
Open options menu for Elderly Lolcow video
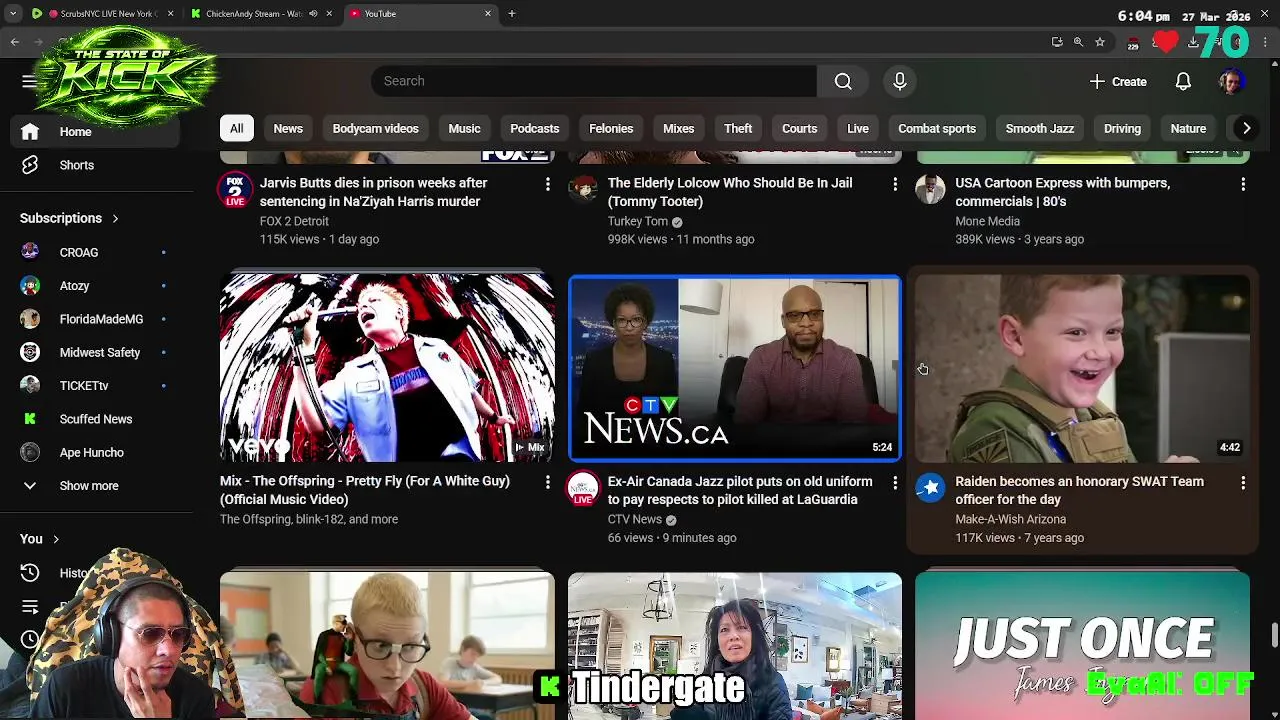[x=895, y=184]
